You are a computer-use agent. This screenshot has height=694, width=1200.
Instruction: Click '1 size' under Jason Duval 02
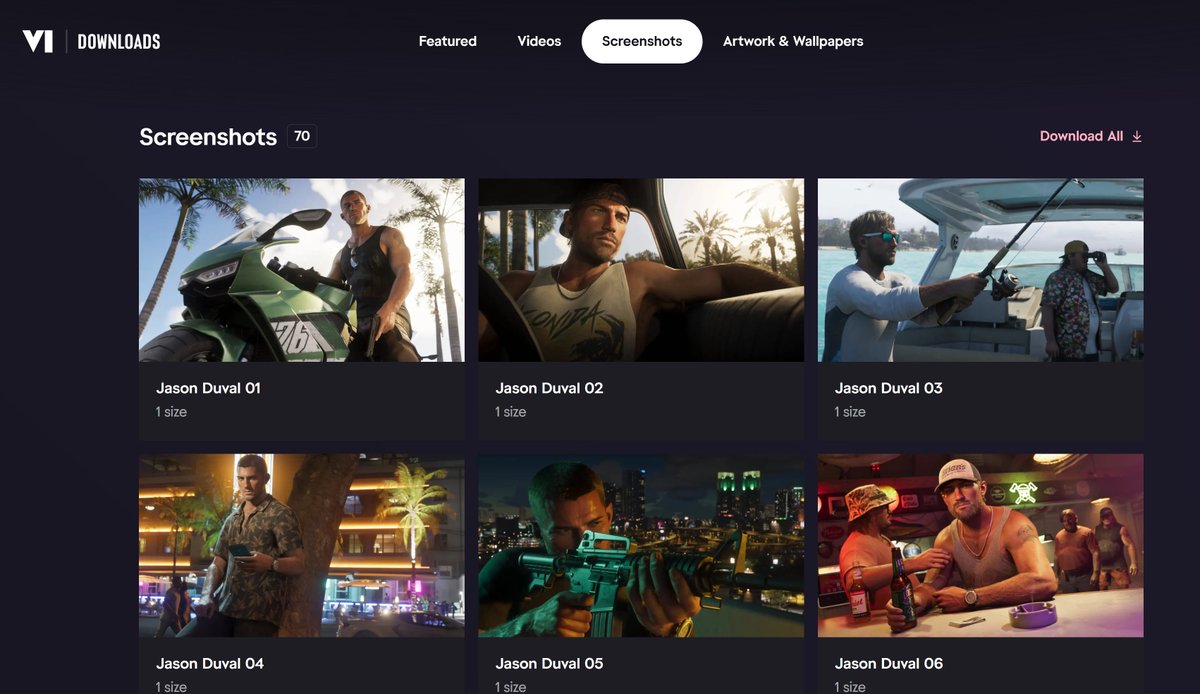point(511,412)
